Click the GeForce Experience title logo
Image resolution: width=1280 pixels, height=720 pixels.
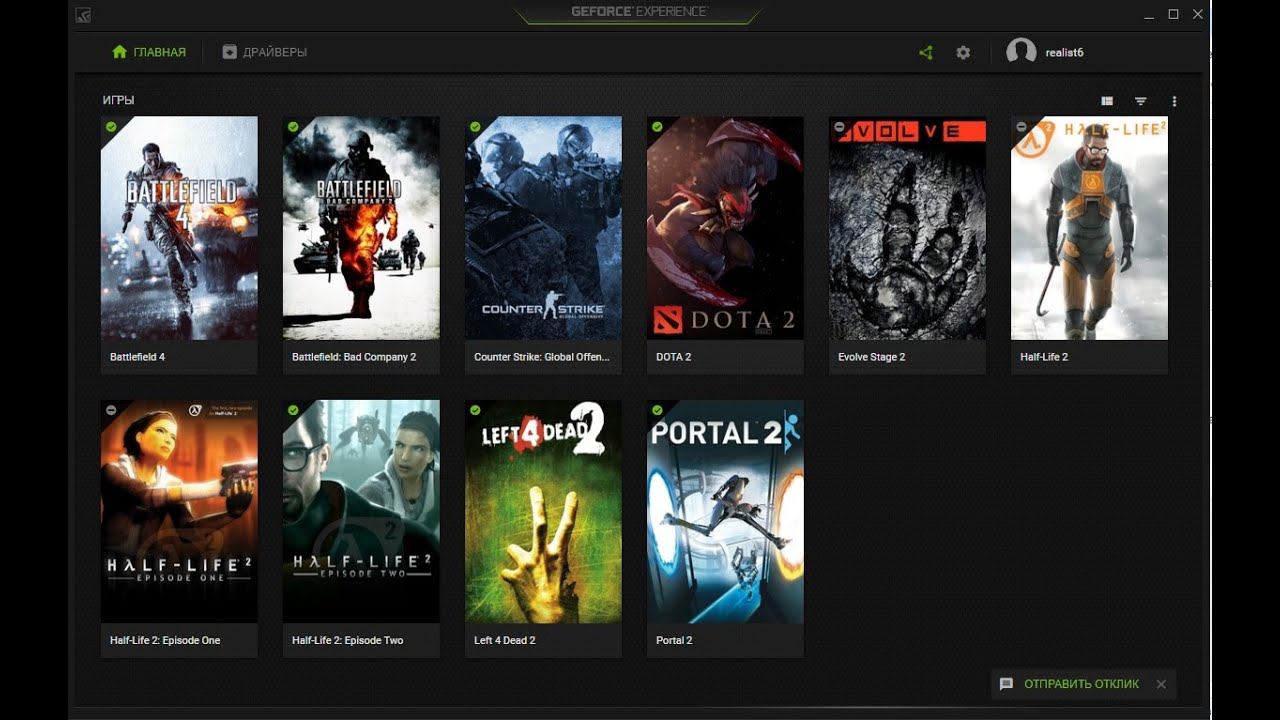[x=640, y=12]
